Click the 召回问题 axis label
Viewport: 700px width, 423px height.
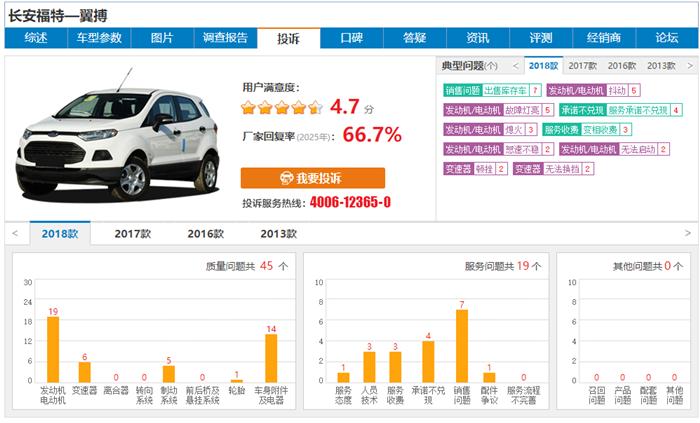(596, 395)
